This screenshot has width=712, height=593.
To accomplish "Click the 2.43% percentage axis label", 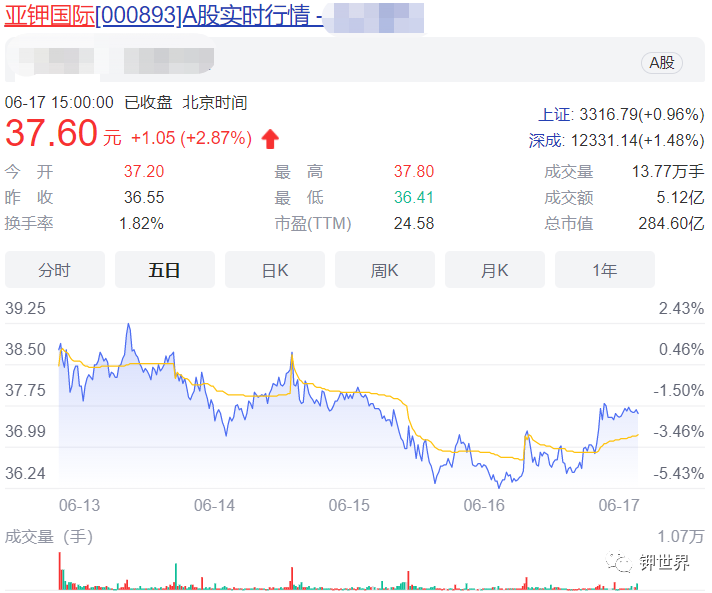I will (x=682, y=308).
